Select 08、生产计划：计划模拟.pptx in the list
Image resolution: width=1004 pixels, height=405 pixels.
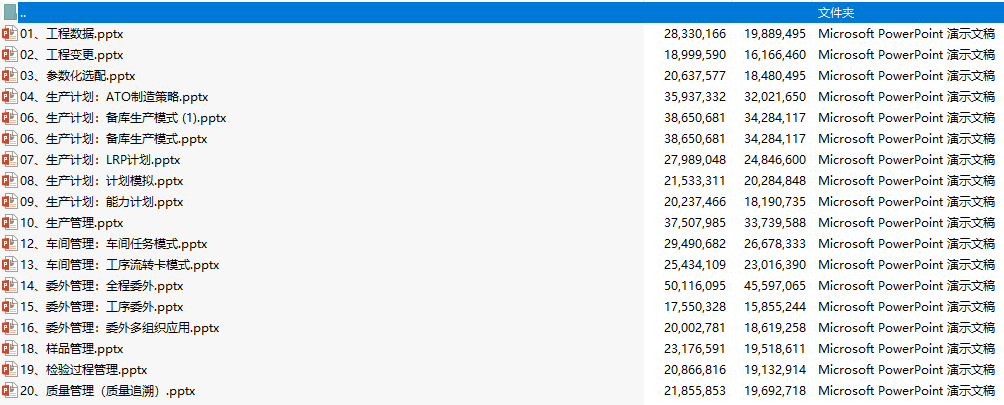pos(101,180)
